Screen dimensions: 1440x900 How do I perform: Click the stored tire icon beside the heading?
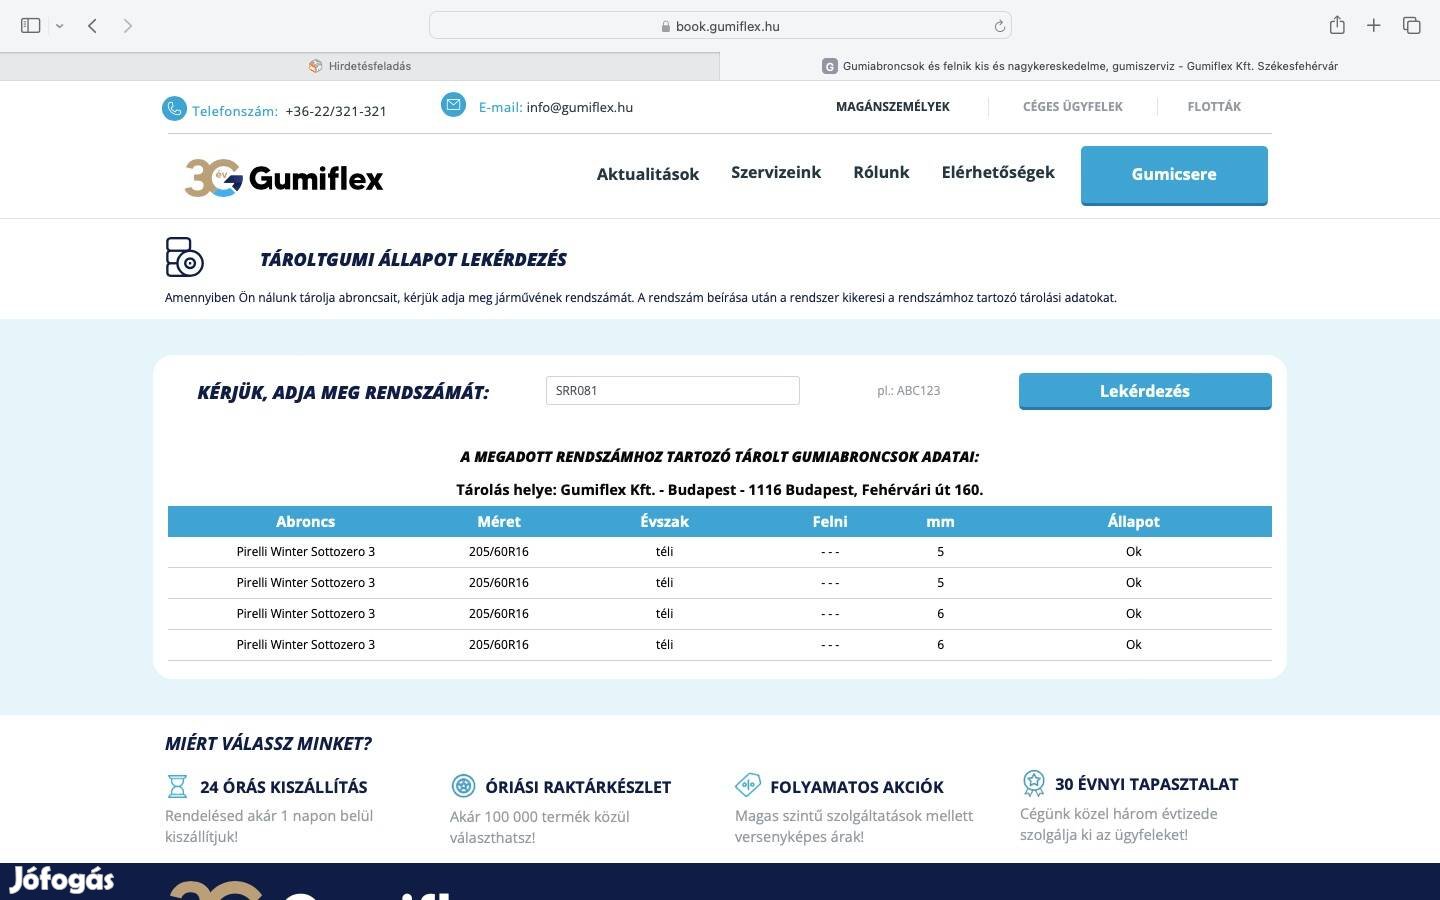[x=184, y=257]
